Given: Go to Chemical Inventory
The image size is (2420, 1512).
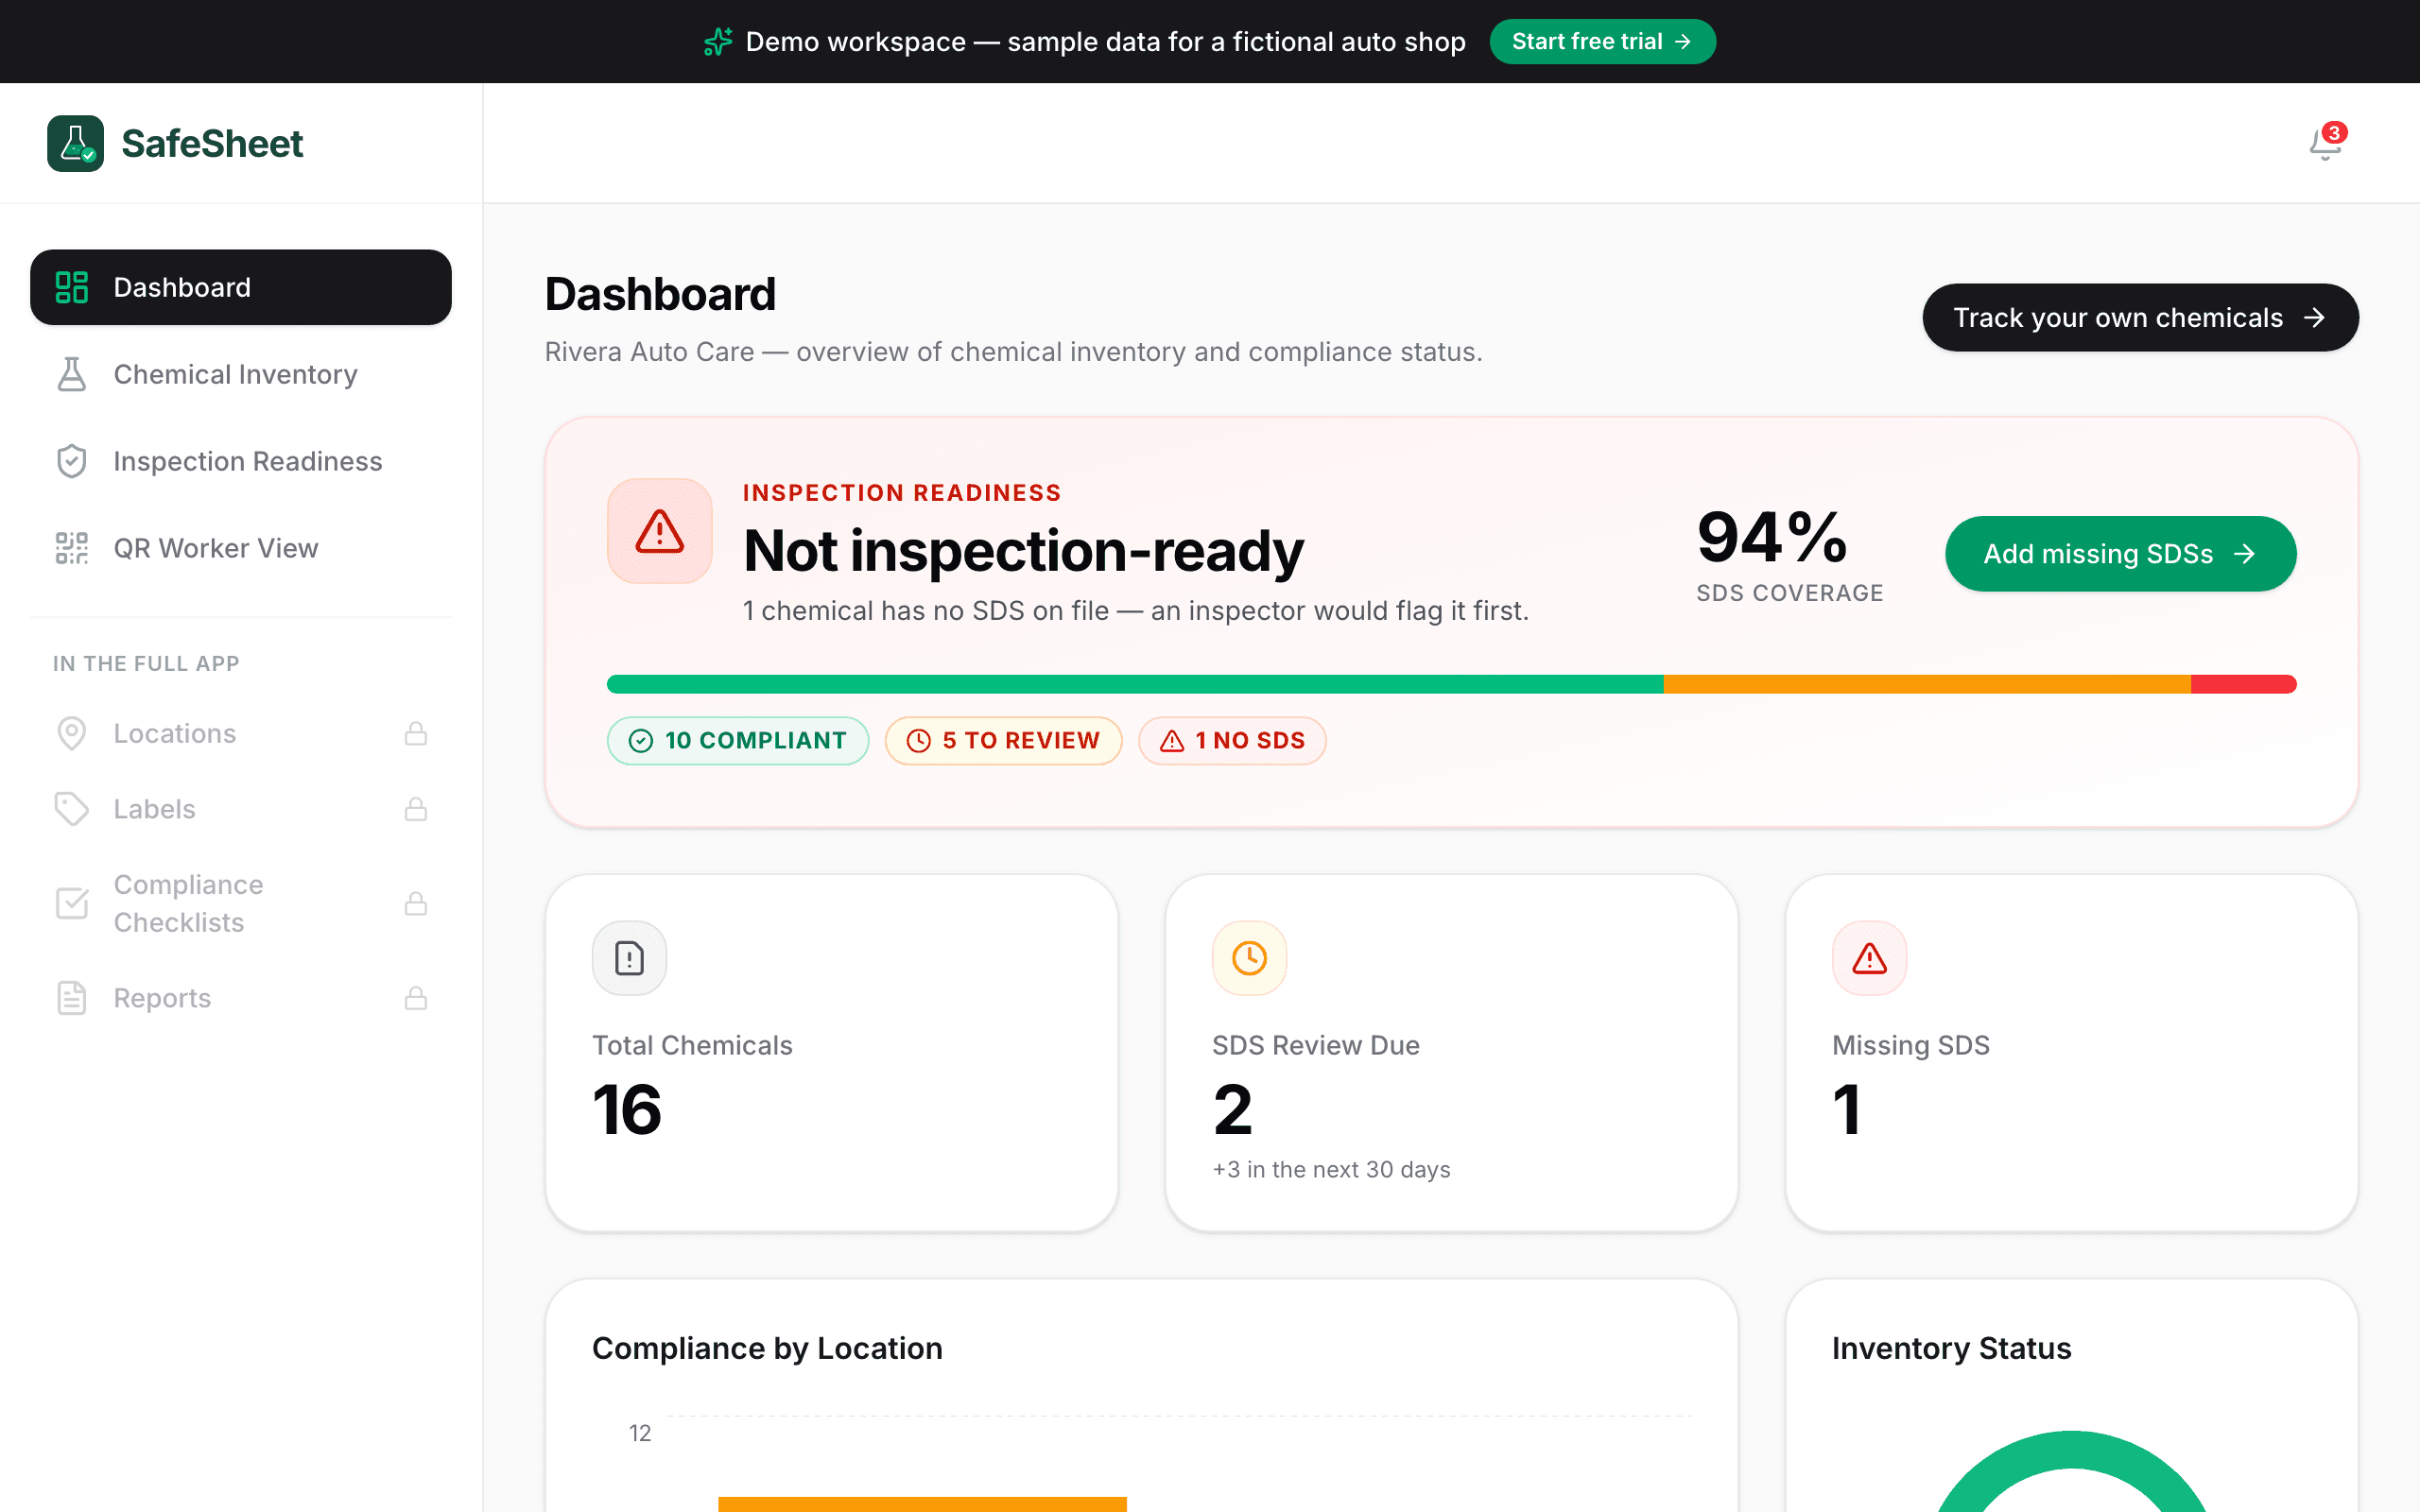Looking at the screenshot, I should click(x=241, y=374).
